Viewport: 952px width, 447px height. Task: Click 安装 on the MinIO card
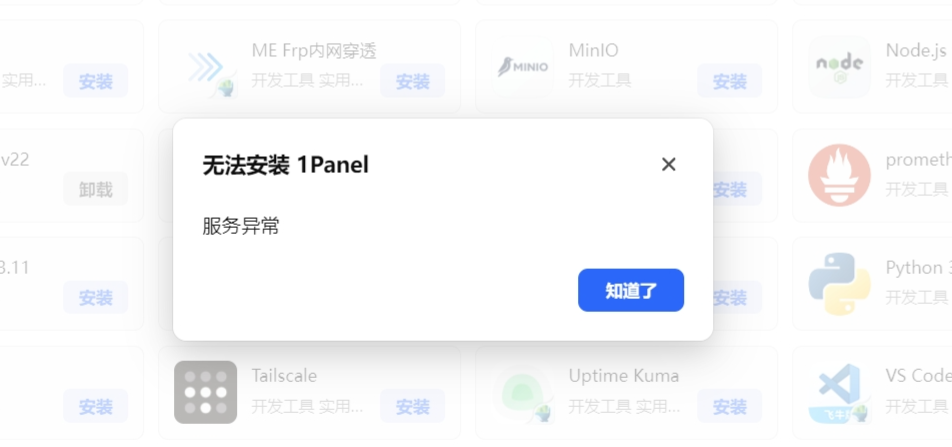(x=729, y=82)
